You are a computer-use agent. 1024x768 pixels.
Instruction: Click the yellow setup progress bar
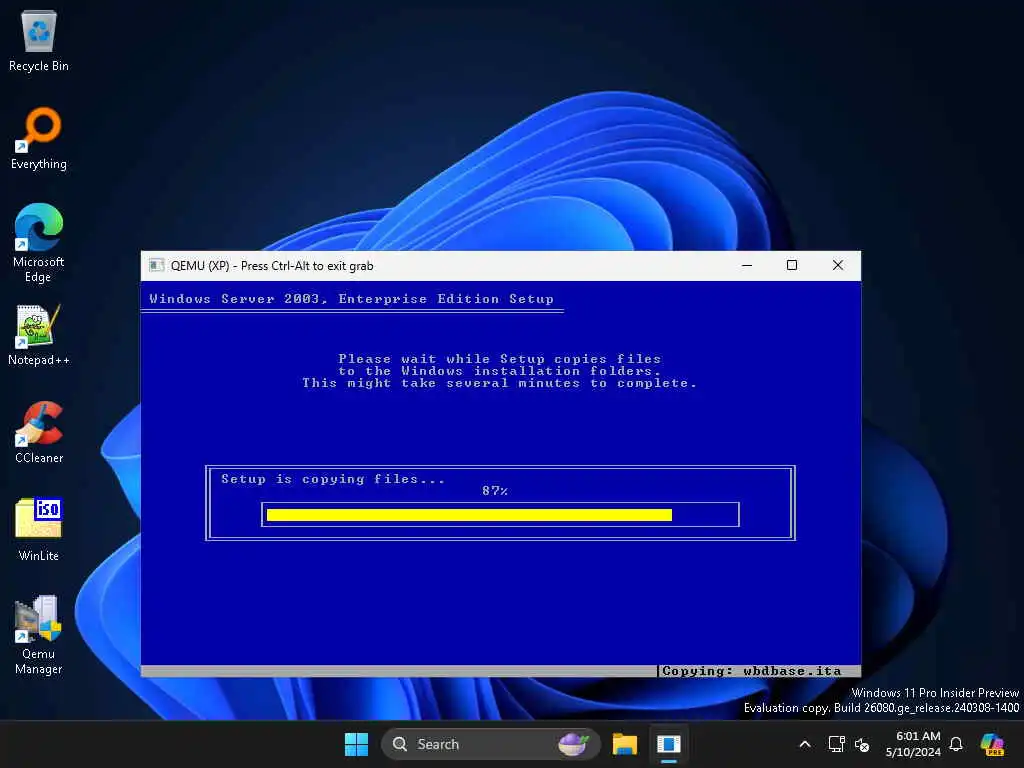pyautogui.click(x=469, y=515)
